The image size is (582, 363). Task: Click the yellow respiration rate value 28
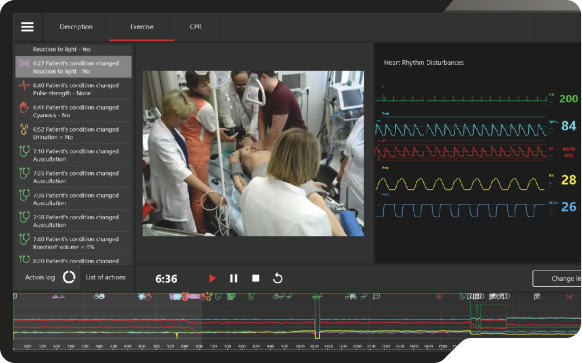pyautogui.click(x=568, y=180)
